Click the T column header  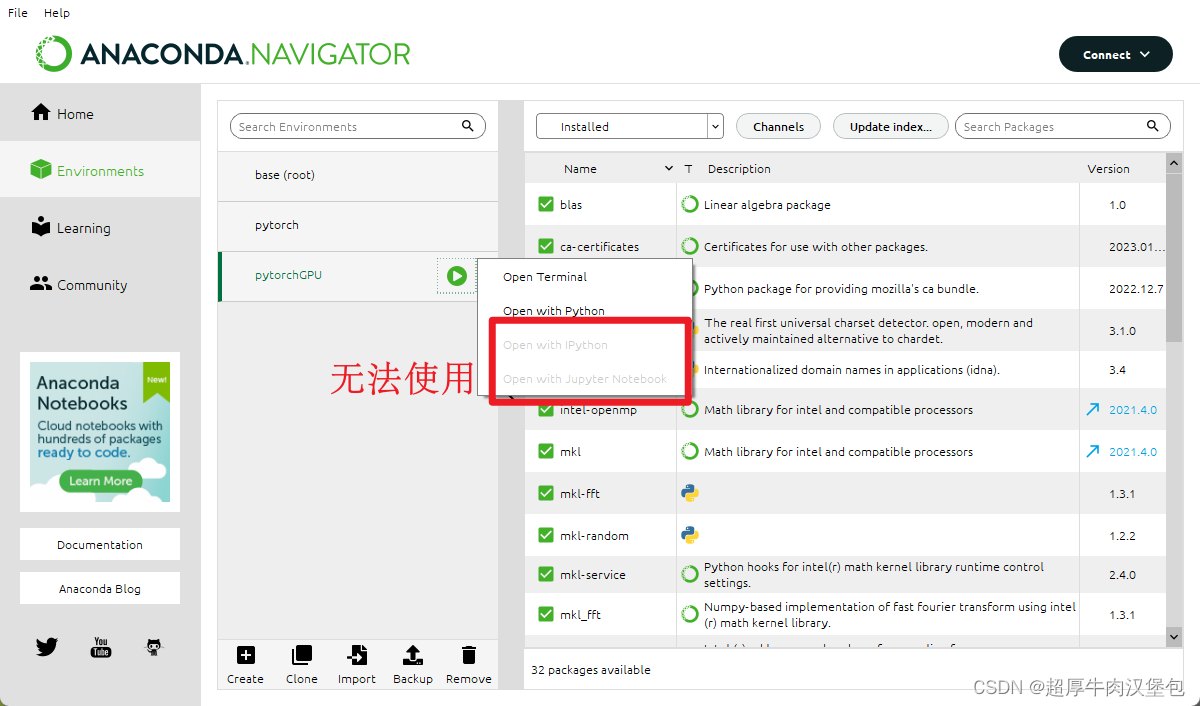point(688,169)
